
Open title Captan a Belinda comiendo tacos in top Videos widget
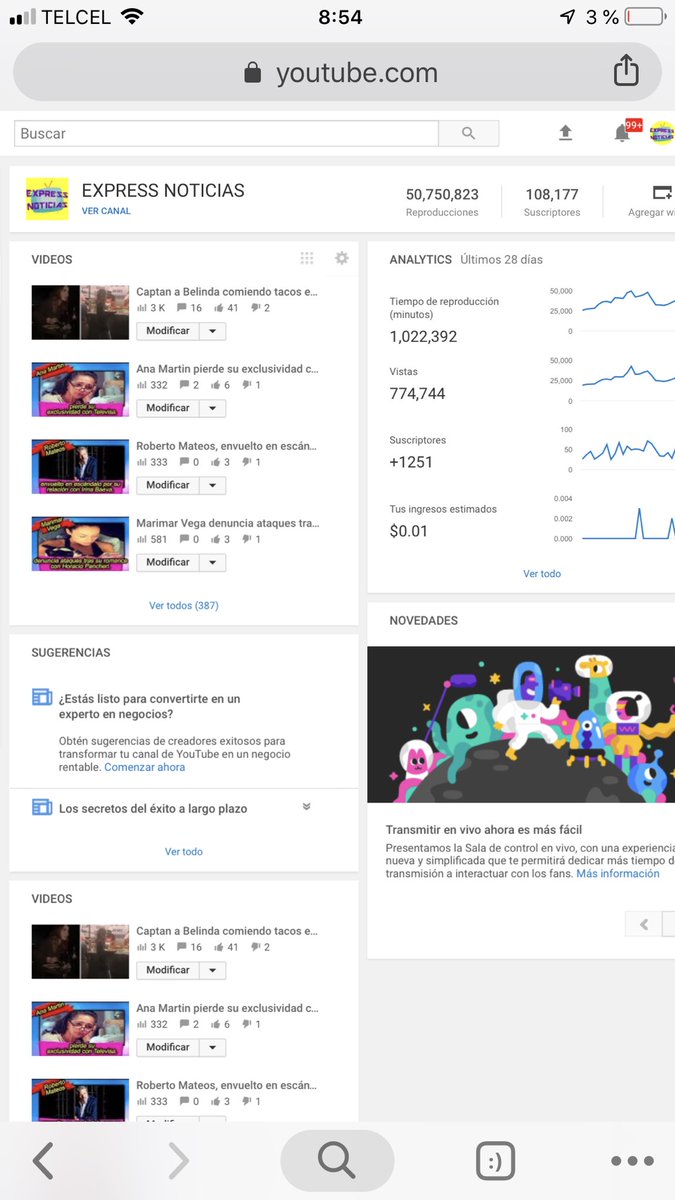(227, 292)
